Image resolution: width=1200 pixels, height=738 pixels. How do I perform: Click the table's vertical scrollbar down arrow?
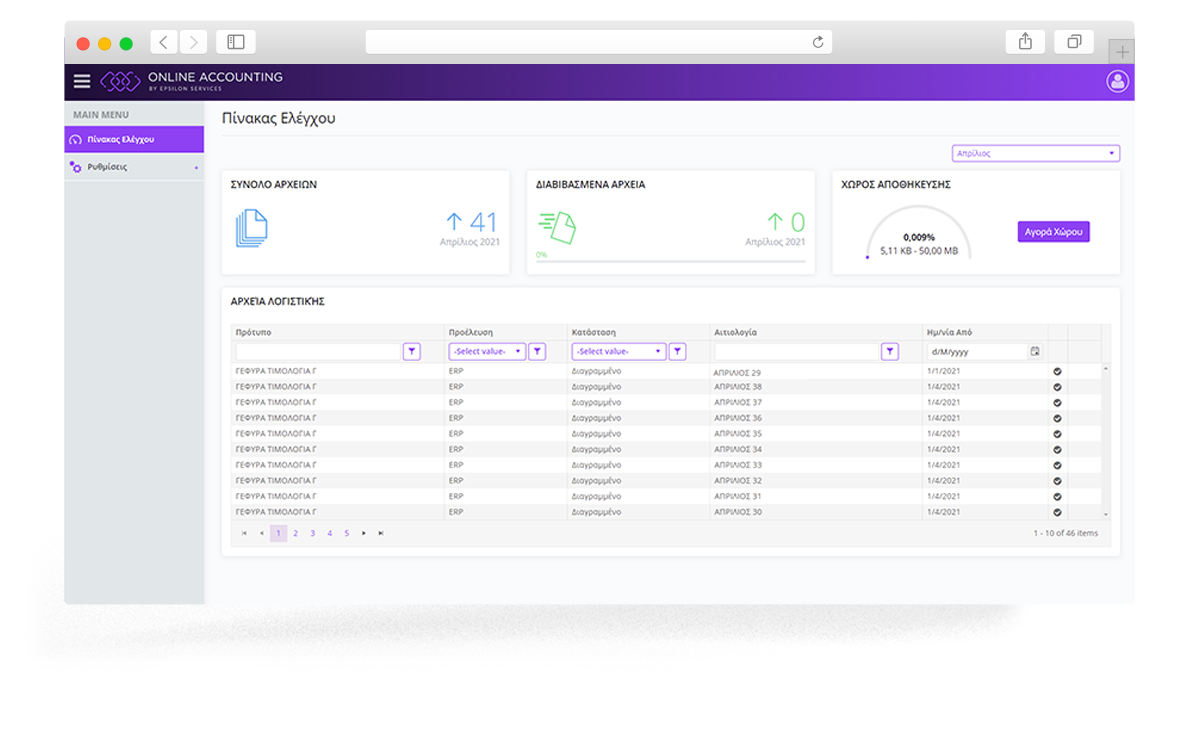click(1105, 514)
